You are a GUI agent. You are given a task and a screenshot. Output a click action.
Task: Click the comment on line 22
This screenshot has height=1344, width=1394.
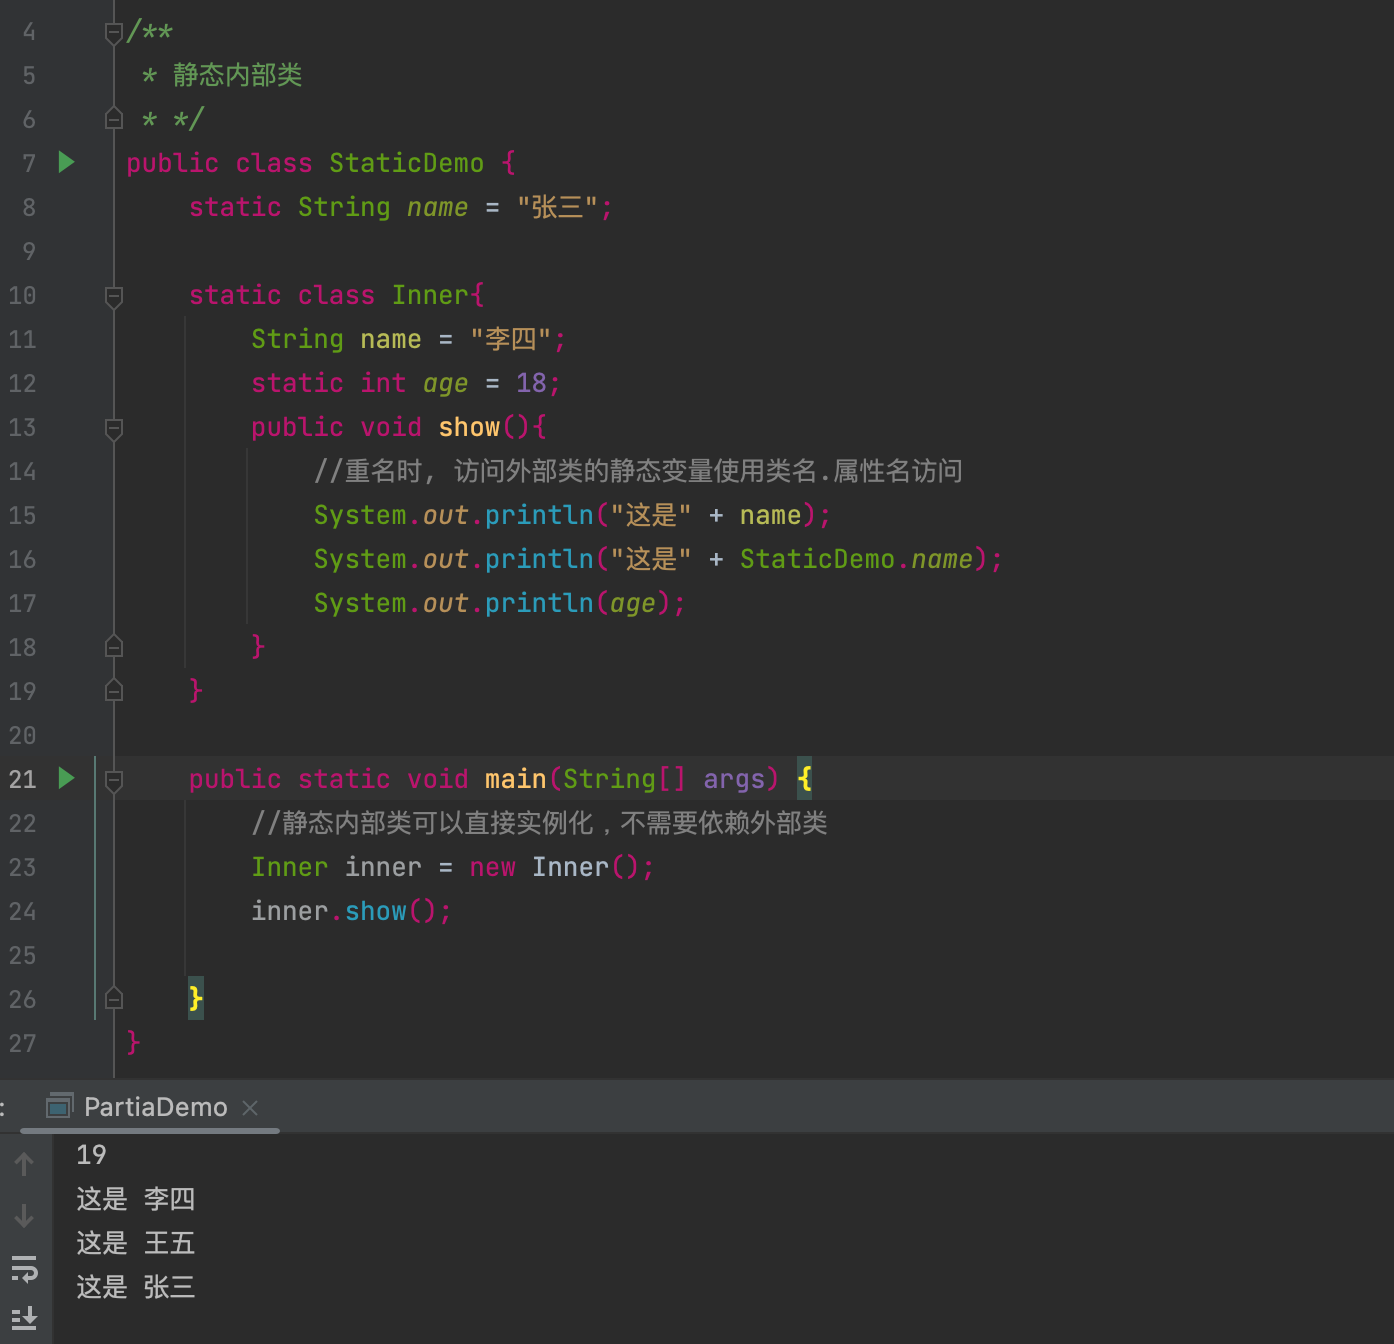tap(540, 823)
